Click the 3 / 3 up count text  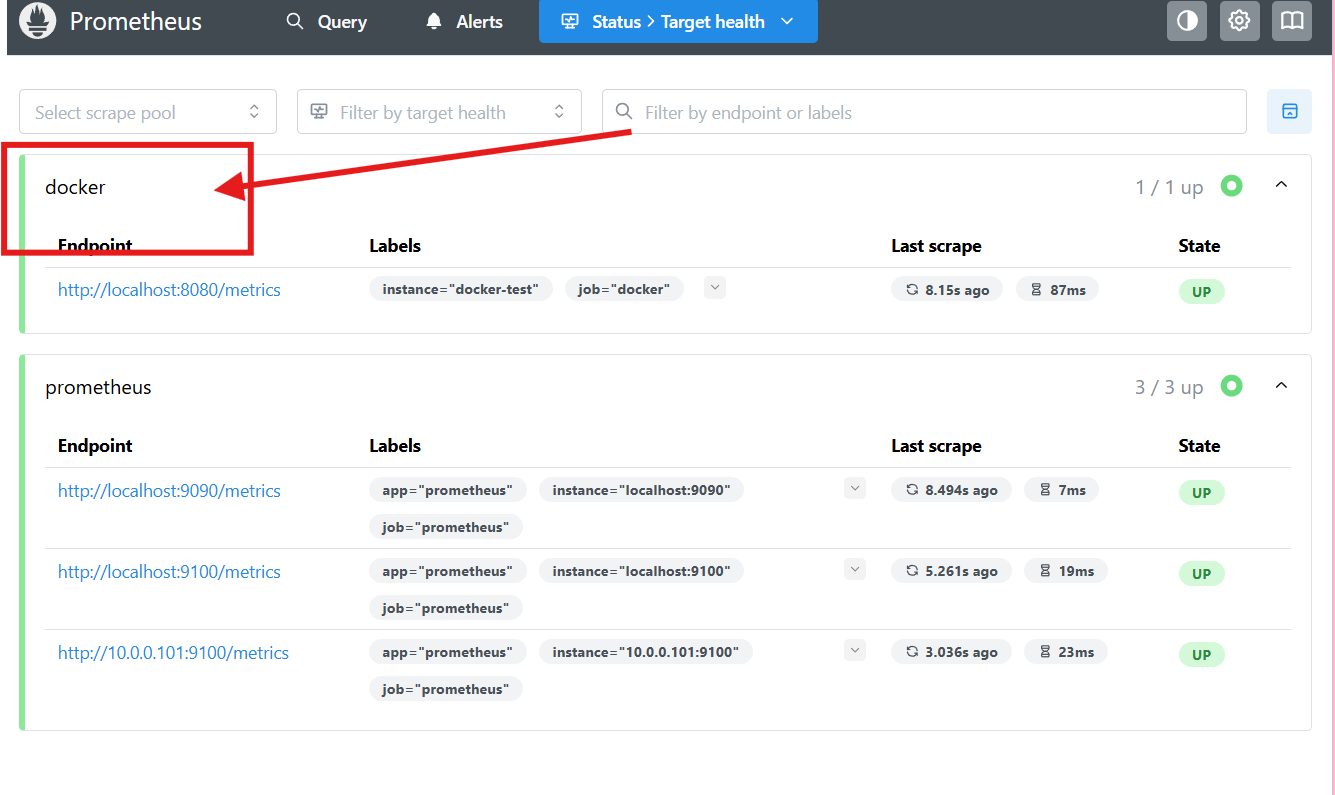[x=1169, y=387]
